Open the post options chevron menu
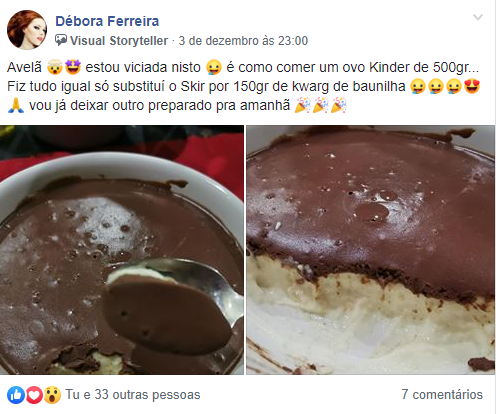The width and height of the screenshot is (496, 414). [478, 17]
